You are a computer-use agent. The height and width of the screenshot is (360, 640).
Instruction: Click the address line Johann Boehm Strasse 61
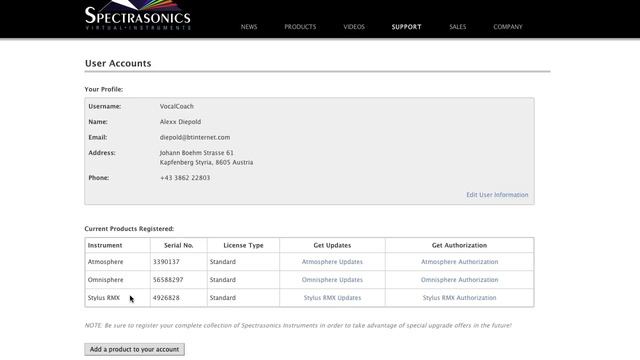point(196,153)
